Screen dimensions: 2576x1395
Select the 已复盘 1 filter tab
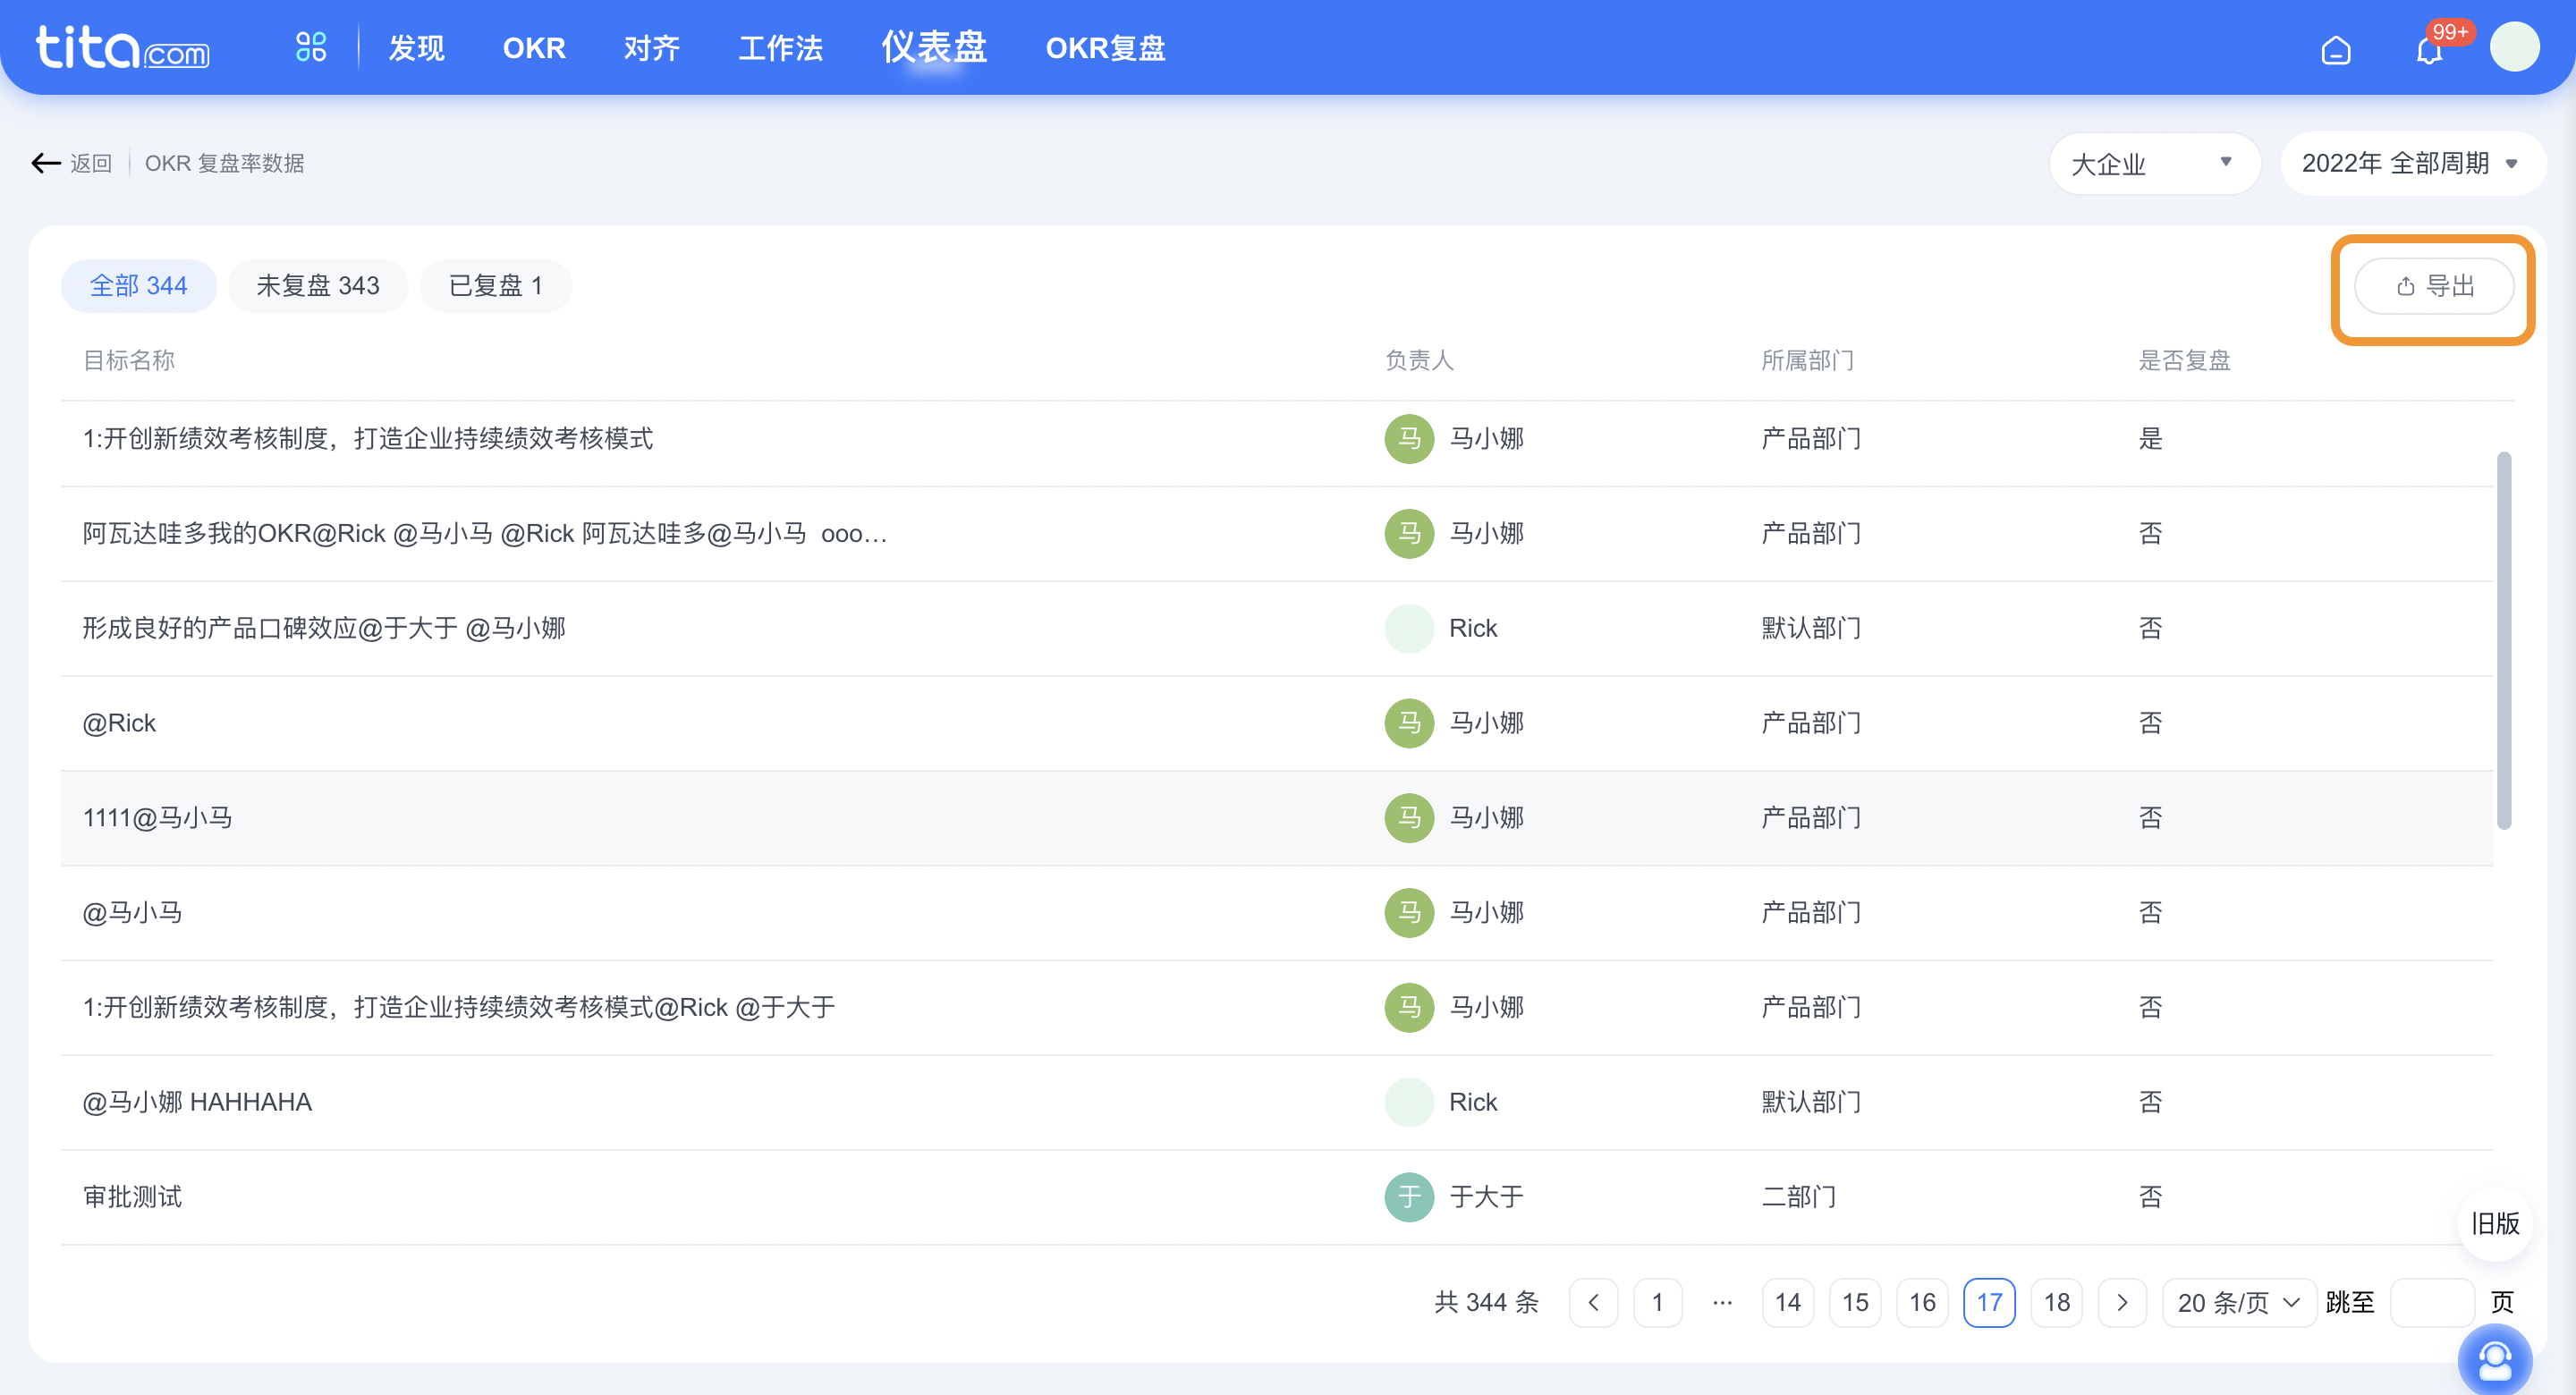point(496,286)
